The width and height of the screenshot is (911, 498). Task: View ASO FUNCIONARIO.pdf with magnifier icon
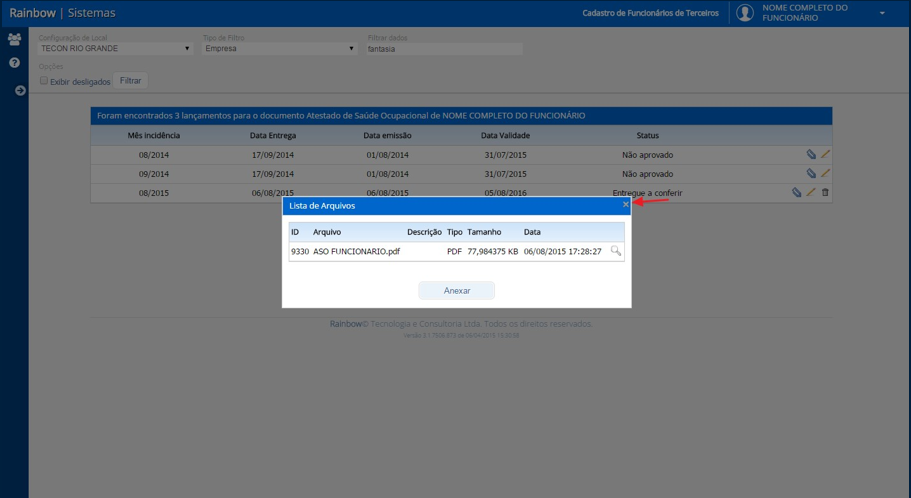point(616,251)
